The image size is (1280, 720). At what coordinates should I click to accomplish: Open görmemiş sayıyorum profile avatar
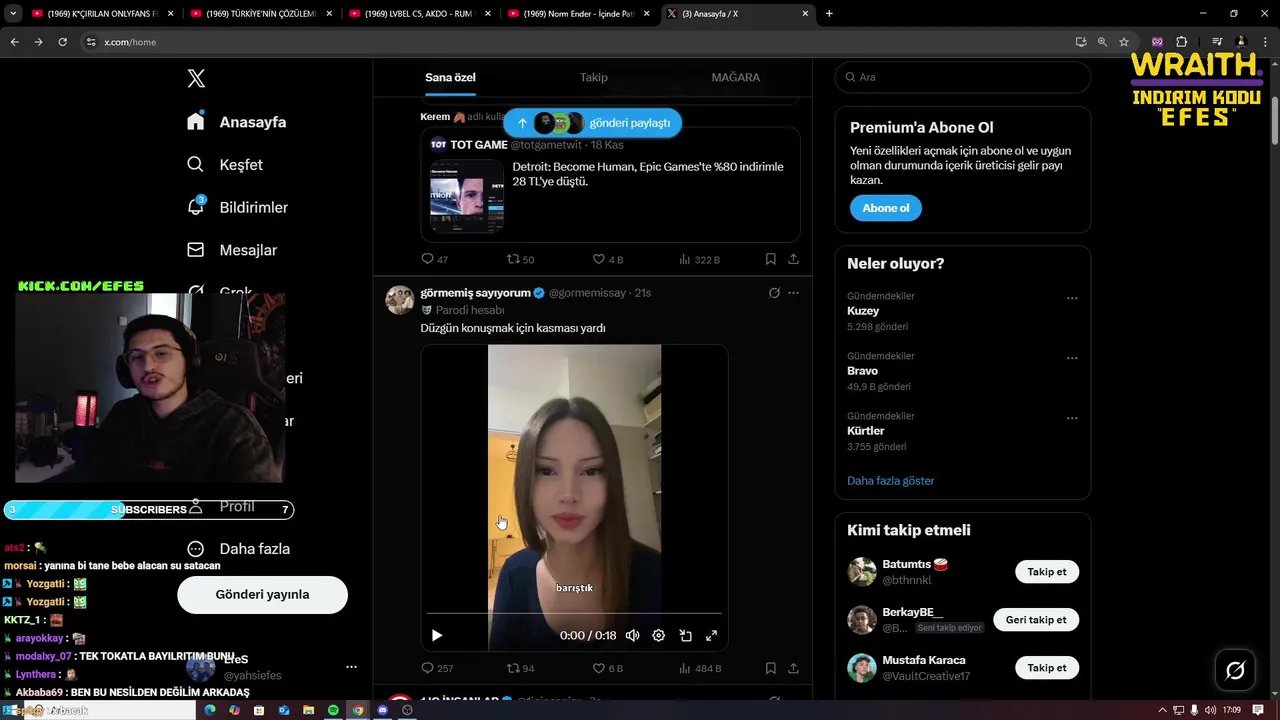(400, 300)
